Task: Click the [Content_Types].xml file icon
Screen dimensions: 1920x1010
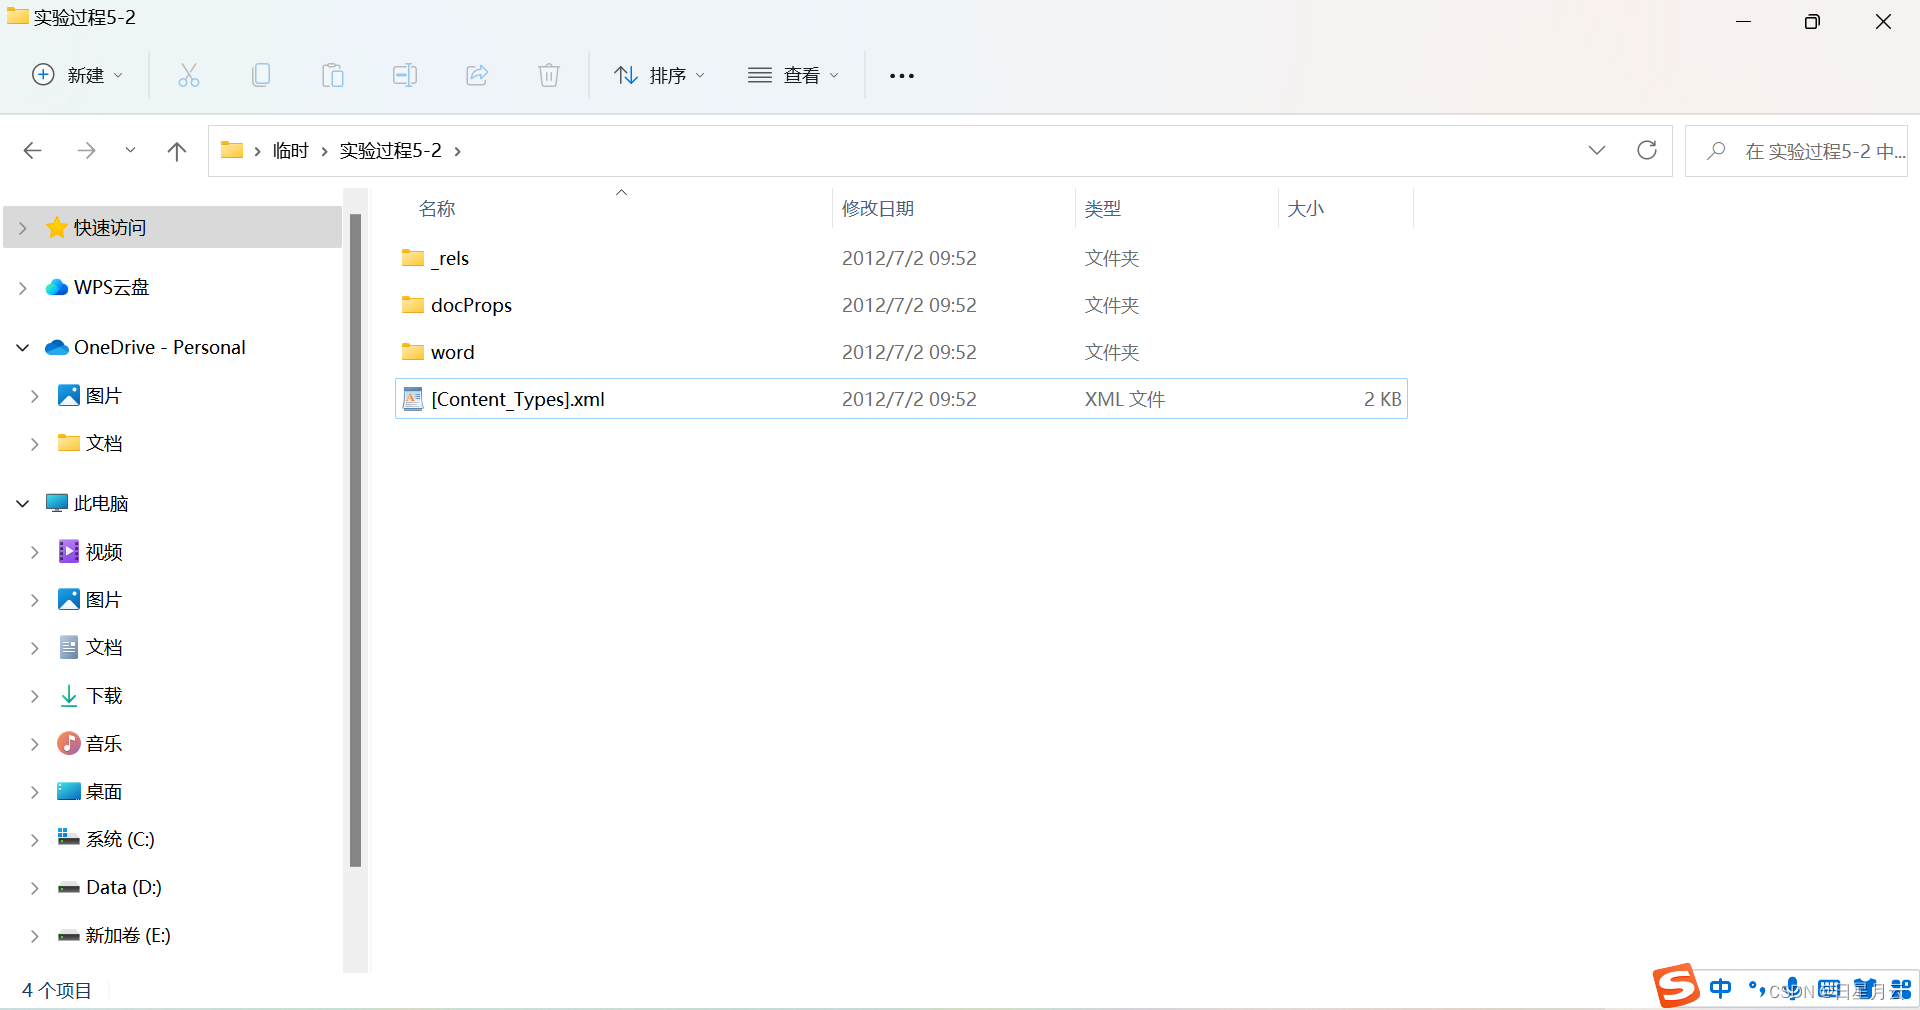Action: click(x=413, y=399)
